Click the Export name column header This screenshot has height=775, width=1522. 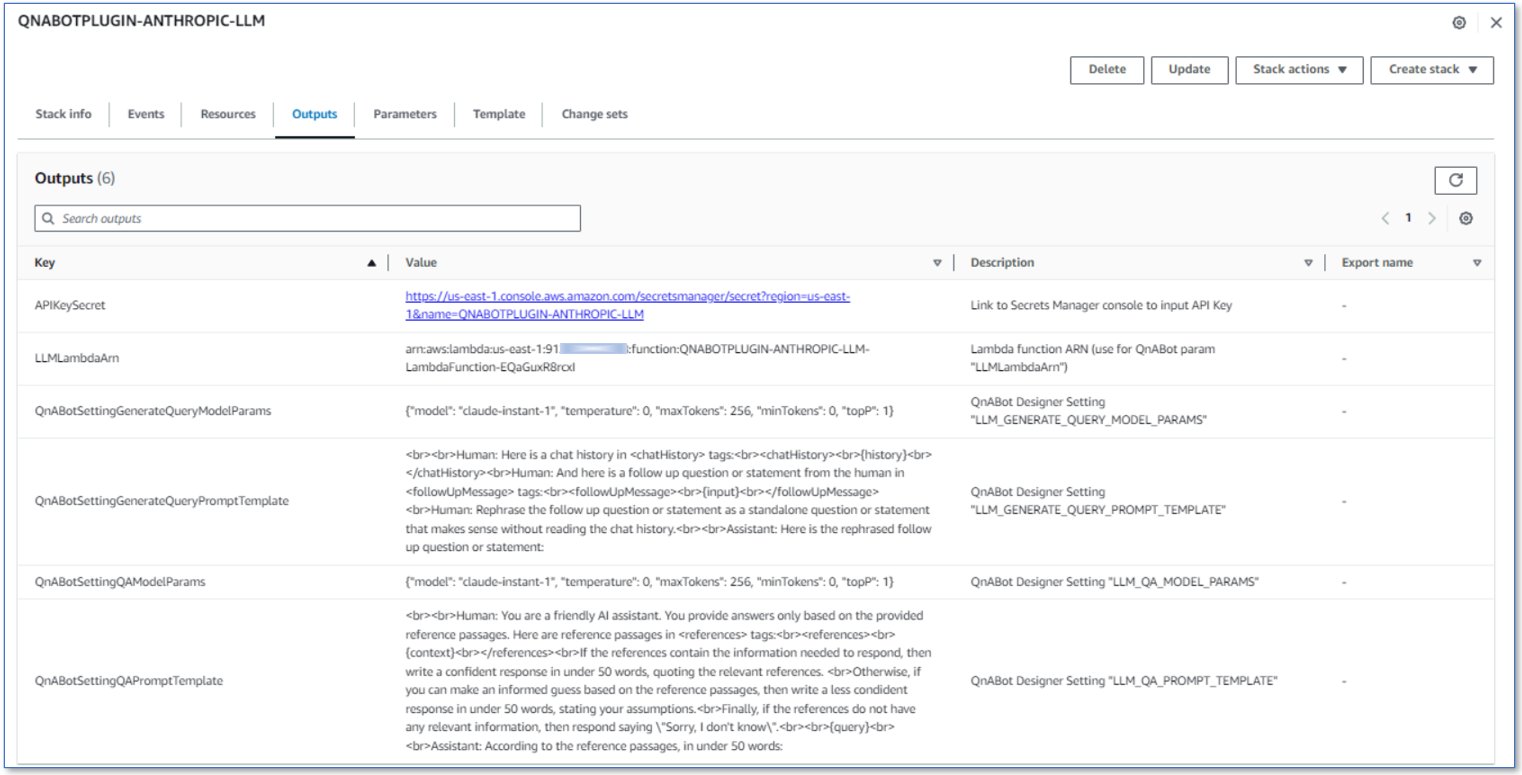point(1378,263)
